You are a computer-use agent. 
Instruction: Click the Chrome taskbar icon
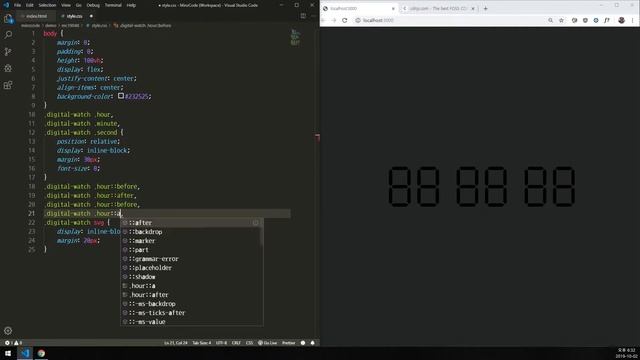[41, 353]
